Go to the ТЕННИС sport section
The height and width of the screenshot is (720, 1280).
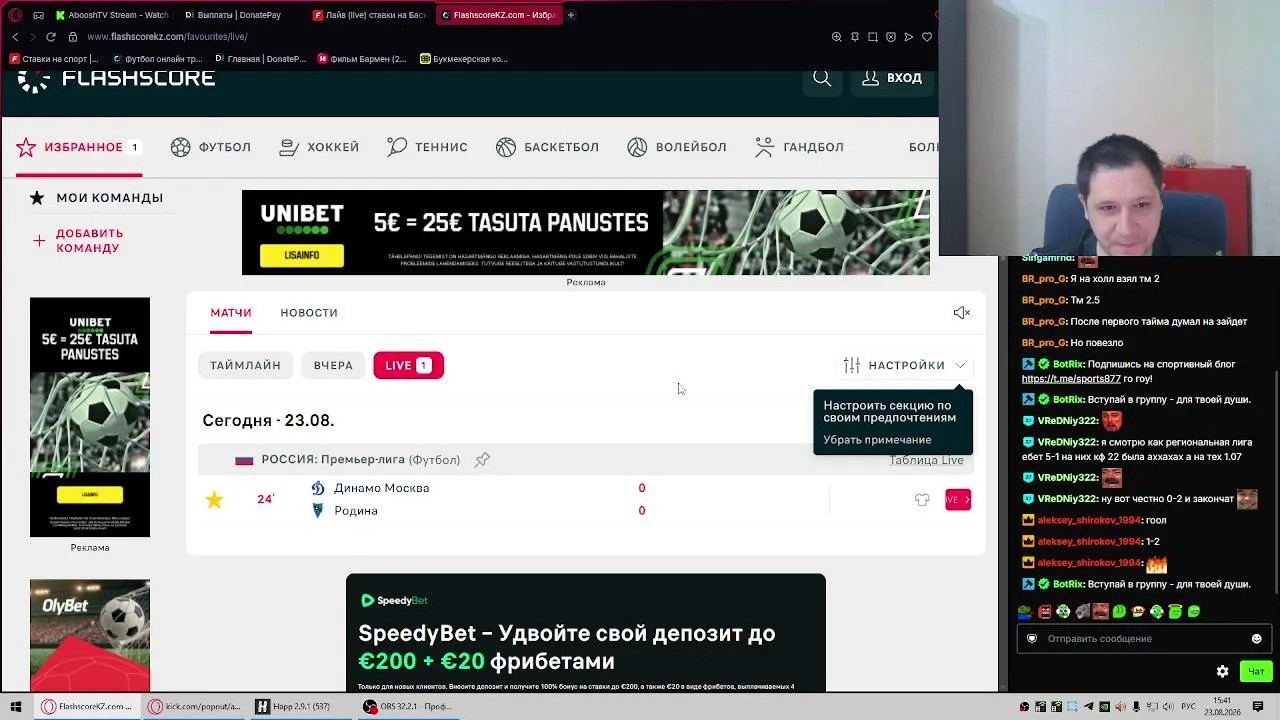427,147
